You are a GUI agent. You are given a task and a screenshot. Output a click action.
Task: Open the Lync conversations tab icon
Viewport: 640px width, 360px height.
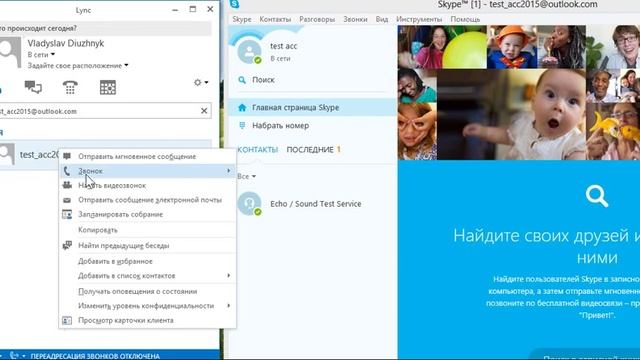pos(33,87)
